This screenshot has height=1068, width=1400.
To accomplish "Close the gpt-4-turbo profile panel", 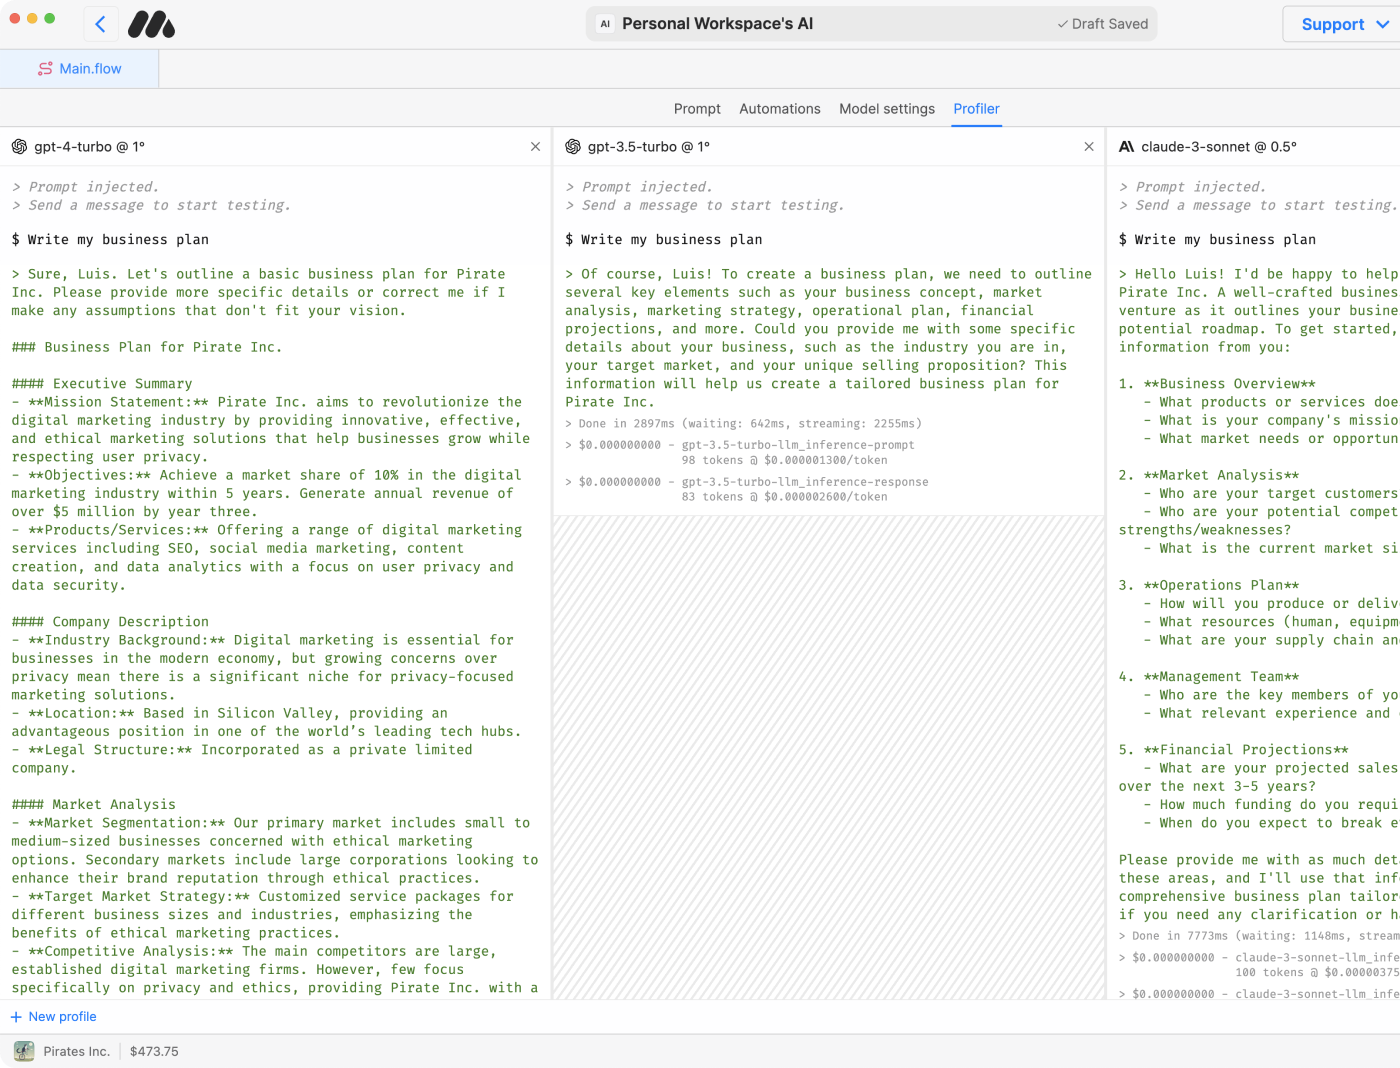I will tap(535, 147).
